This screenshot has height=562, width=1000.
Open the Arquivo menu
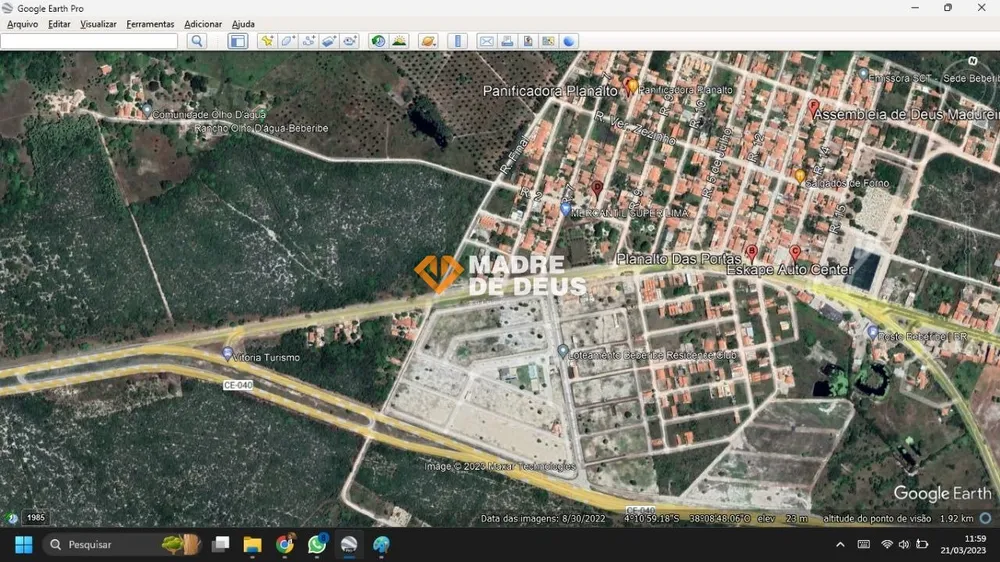click(22, 24)
